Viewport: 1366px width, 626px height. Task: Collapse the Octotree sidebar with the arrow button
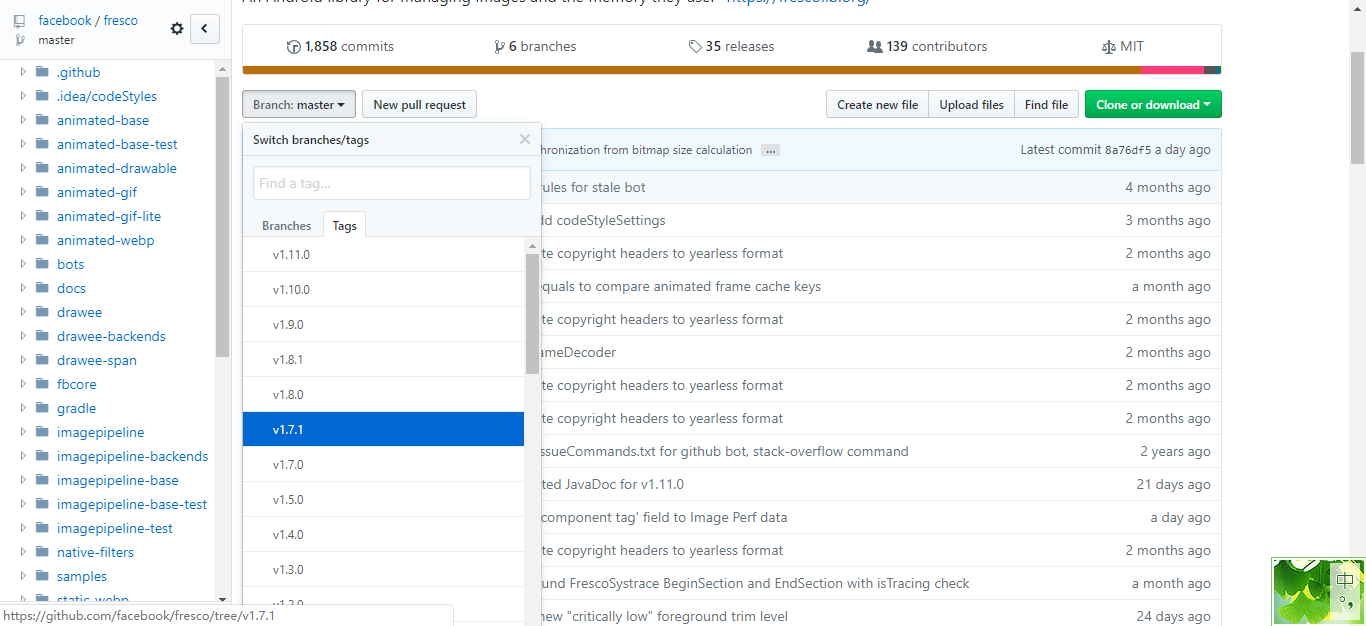204,29
